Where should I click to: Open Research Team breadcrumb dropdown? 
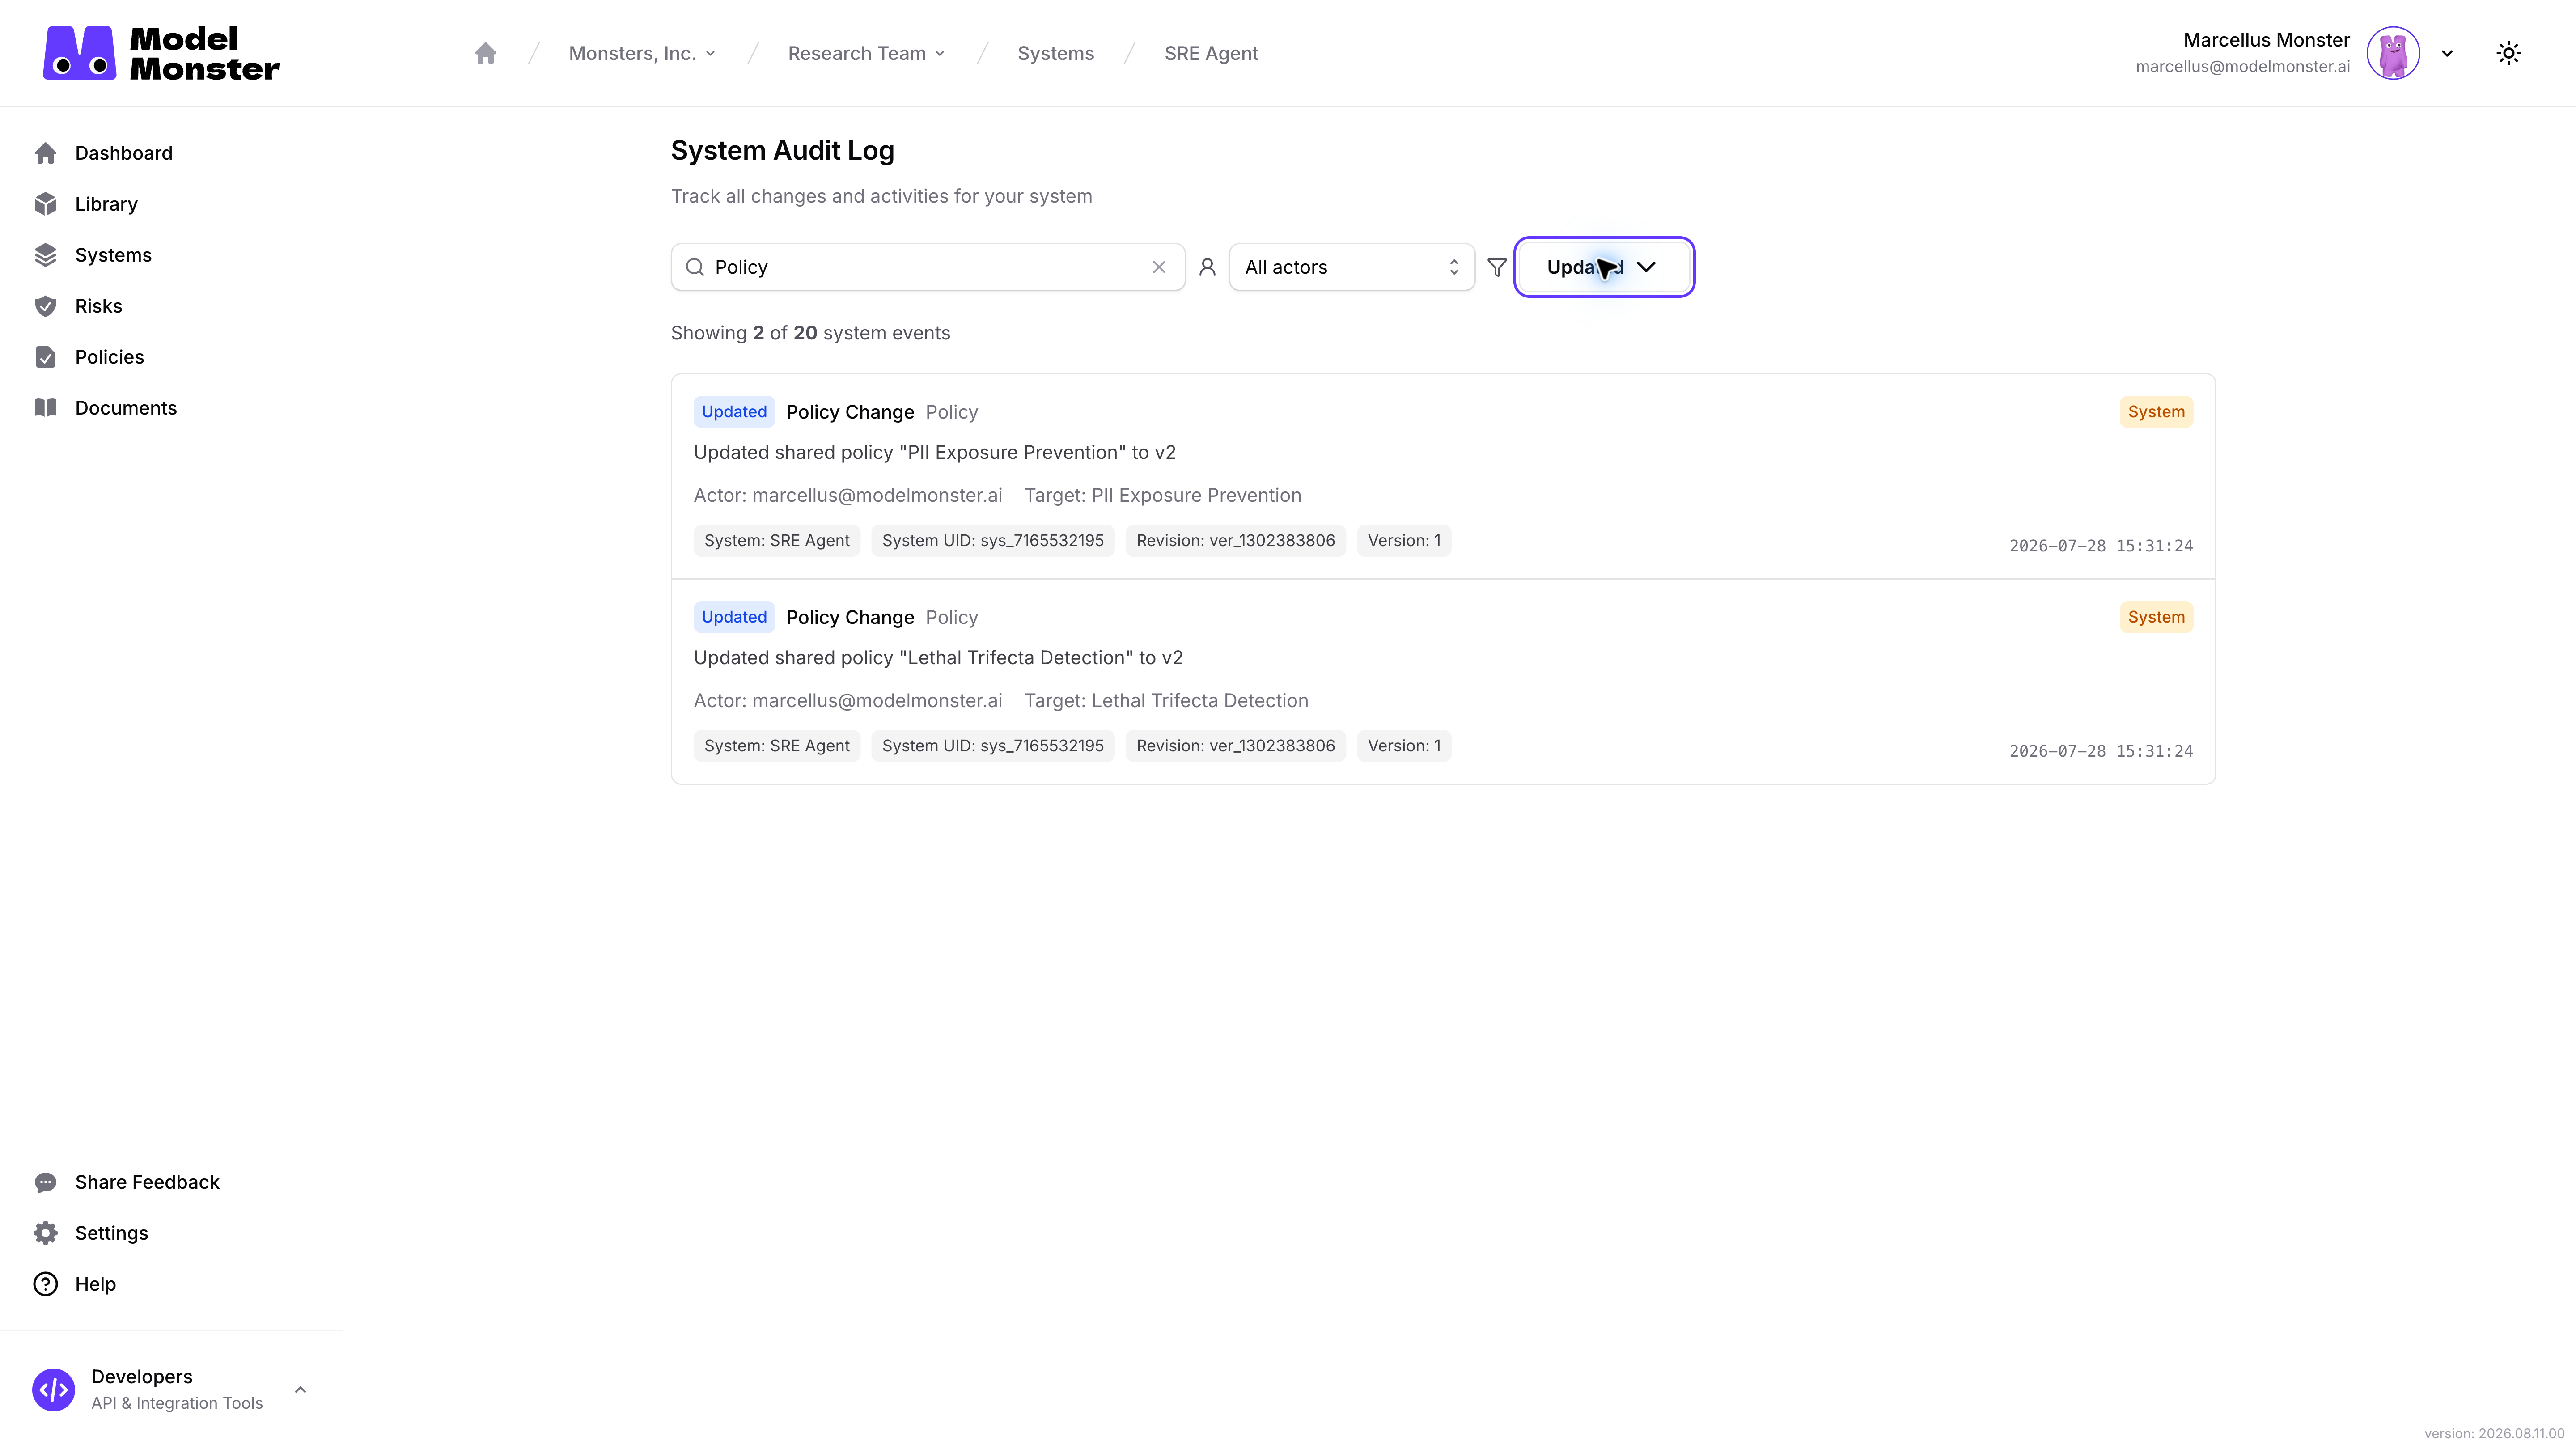(866, 53)
